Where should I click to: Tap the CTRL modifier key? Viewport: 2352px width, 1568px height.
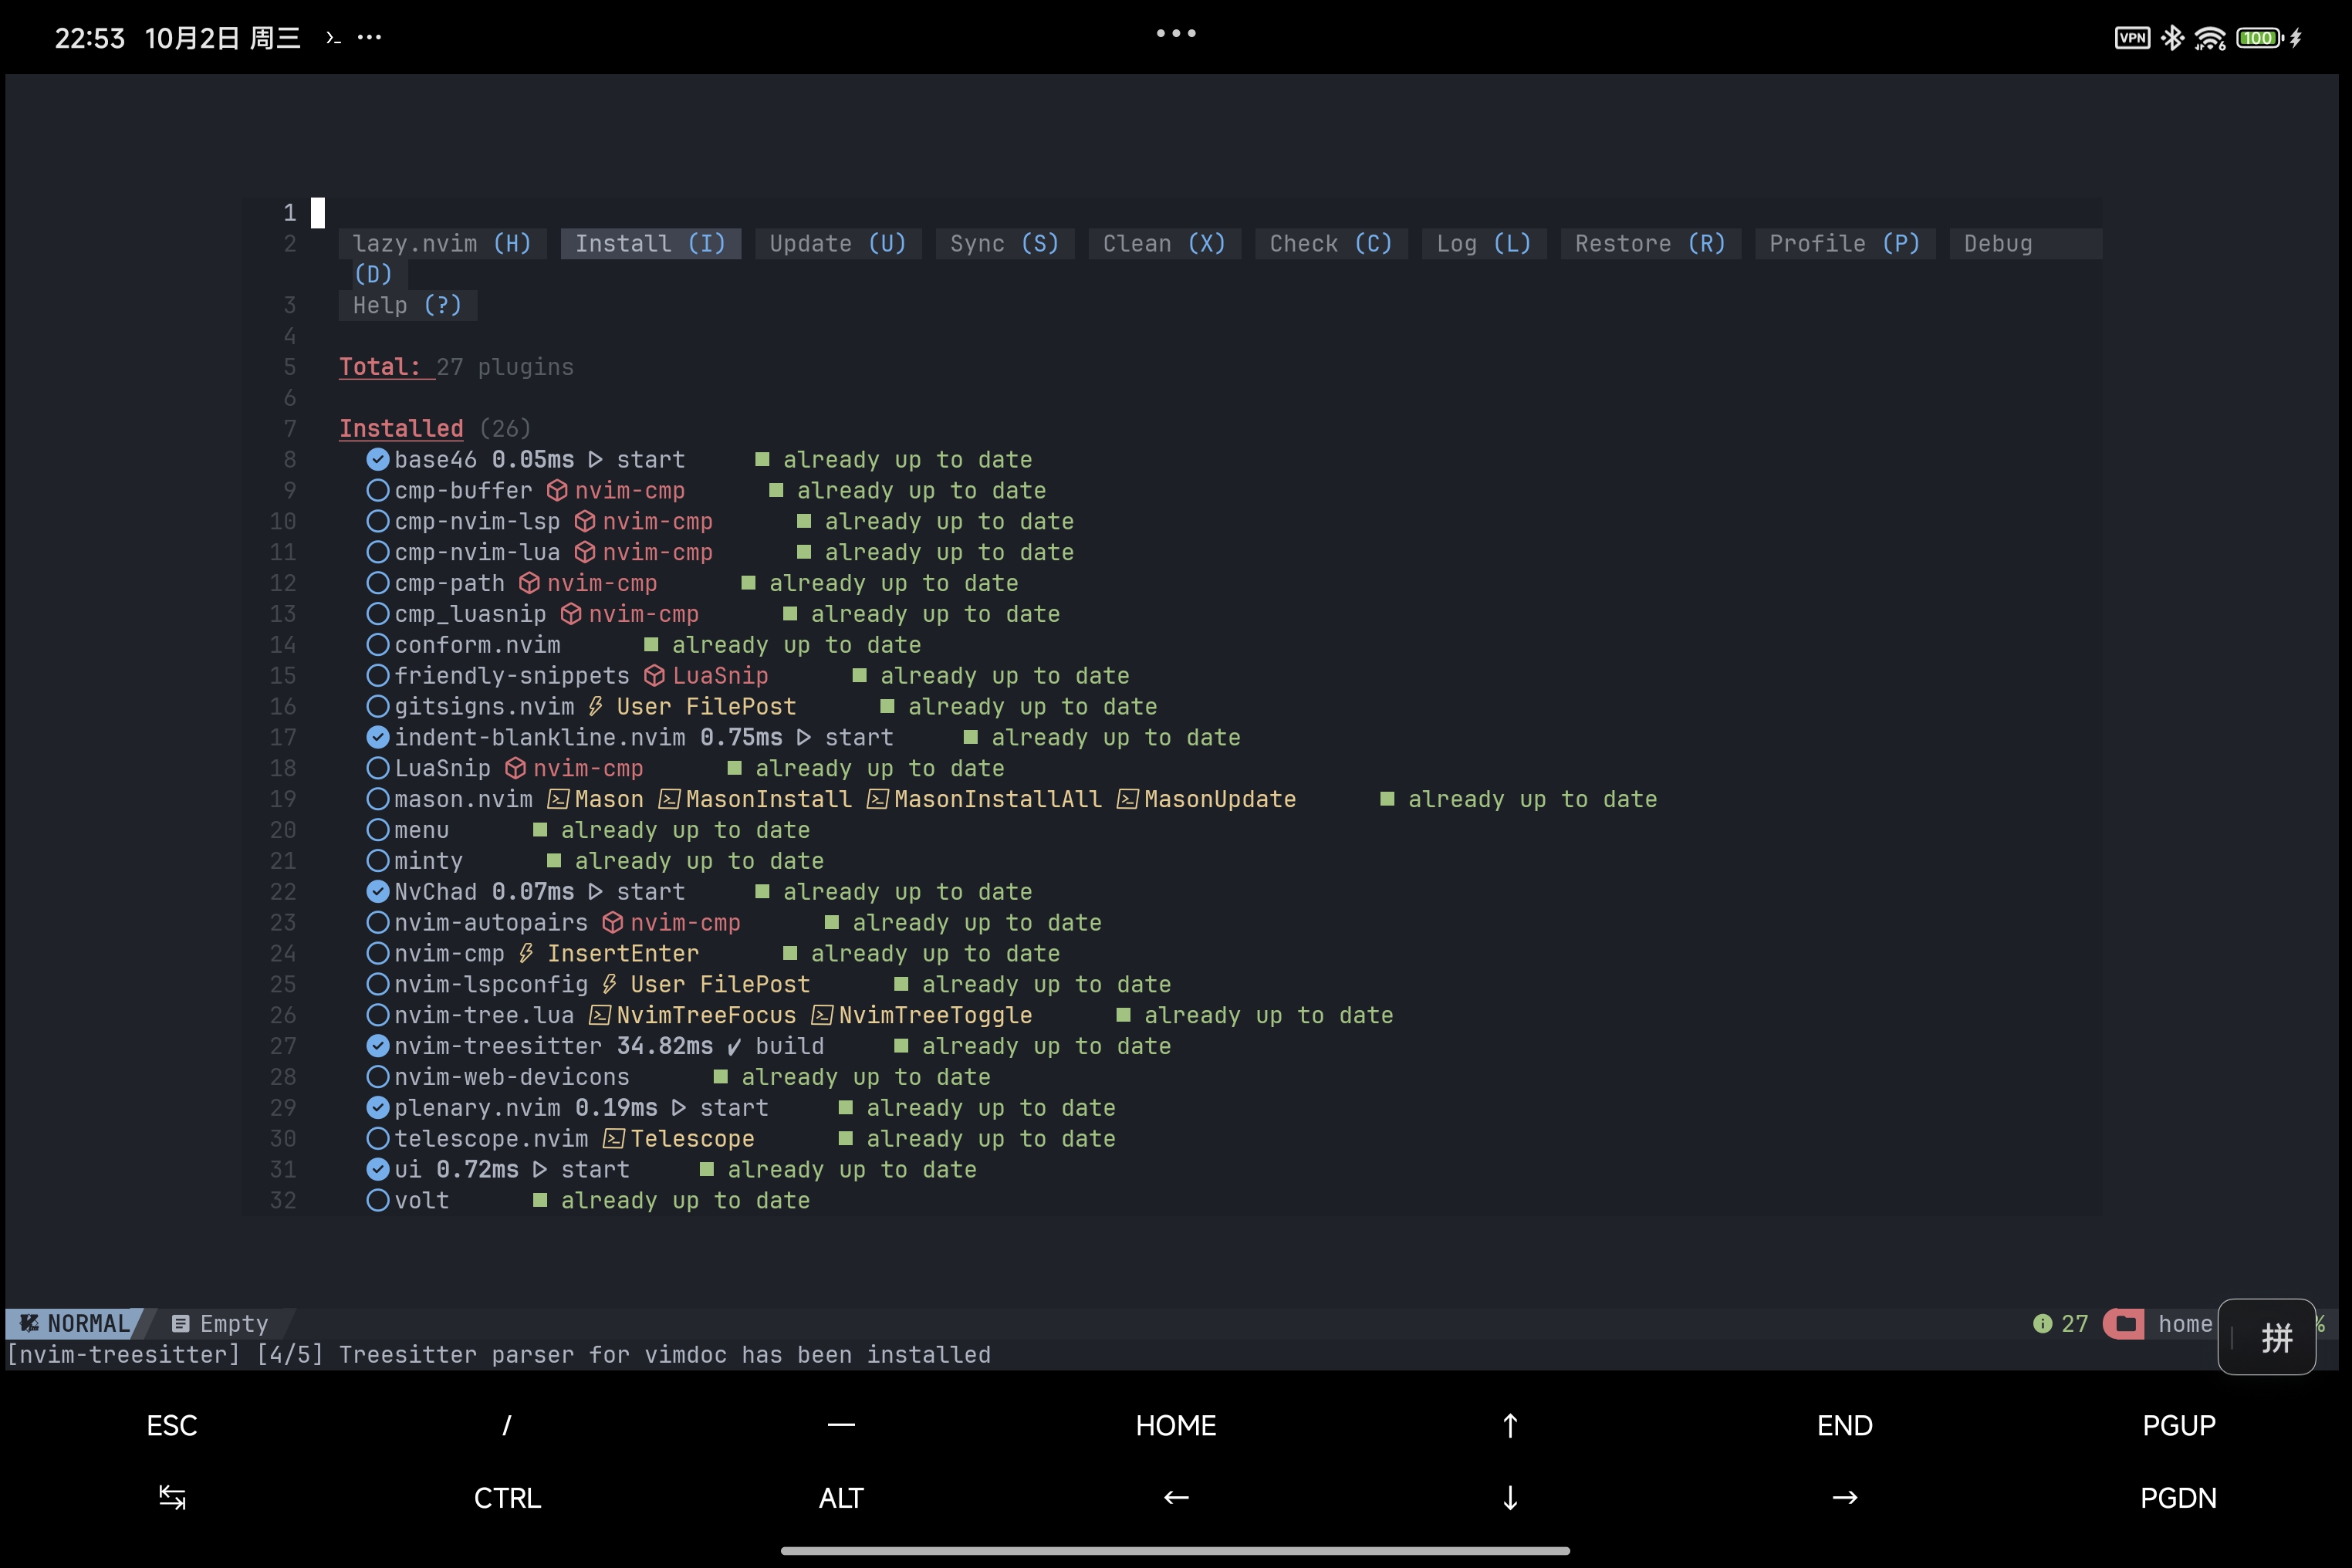click(x=507, y=1498)
